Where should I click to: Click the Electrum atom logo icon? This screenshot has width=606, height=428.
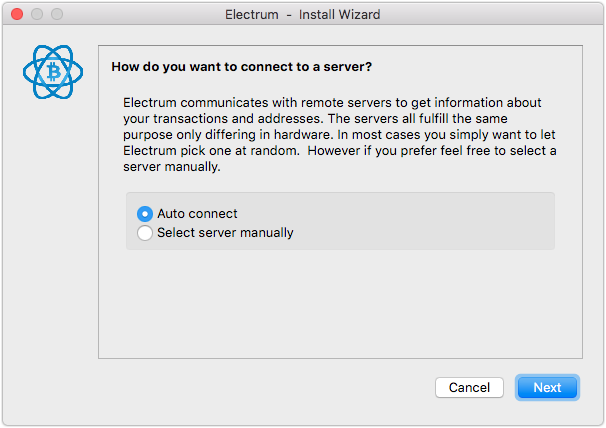click(53, 72)
